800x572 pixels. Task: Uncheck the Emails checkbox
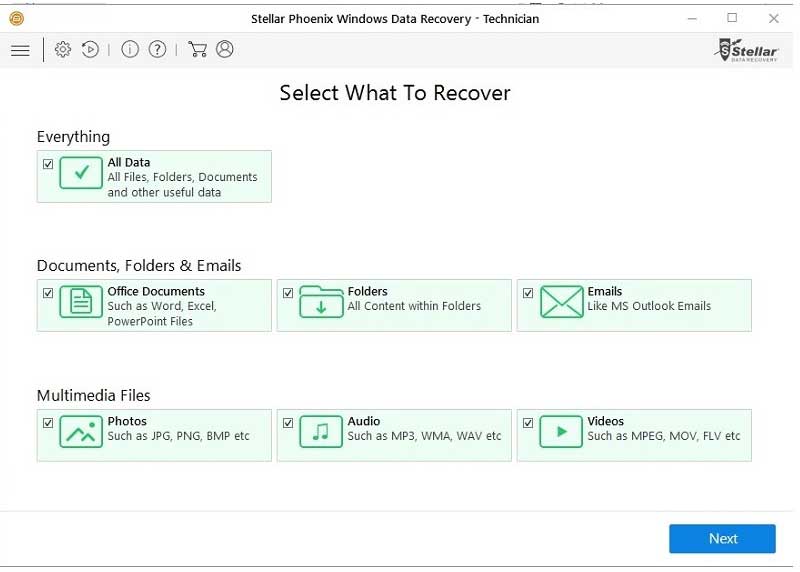pos(528,293)
